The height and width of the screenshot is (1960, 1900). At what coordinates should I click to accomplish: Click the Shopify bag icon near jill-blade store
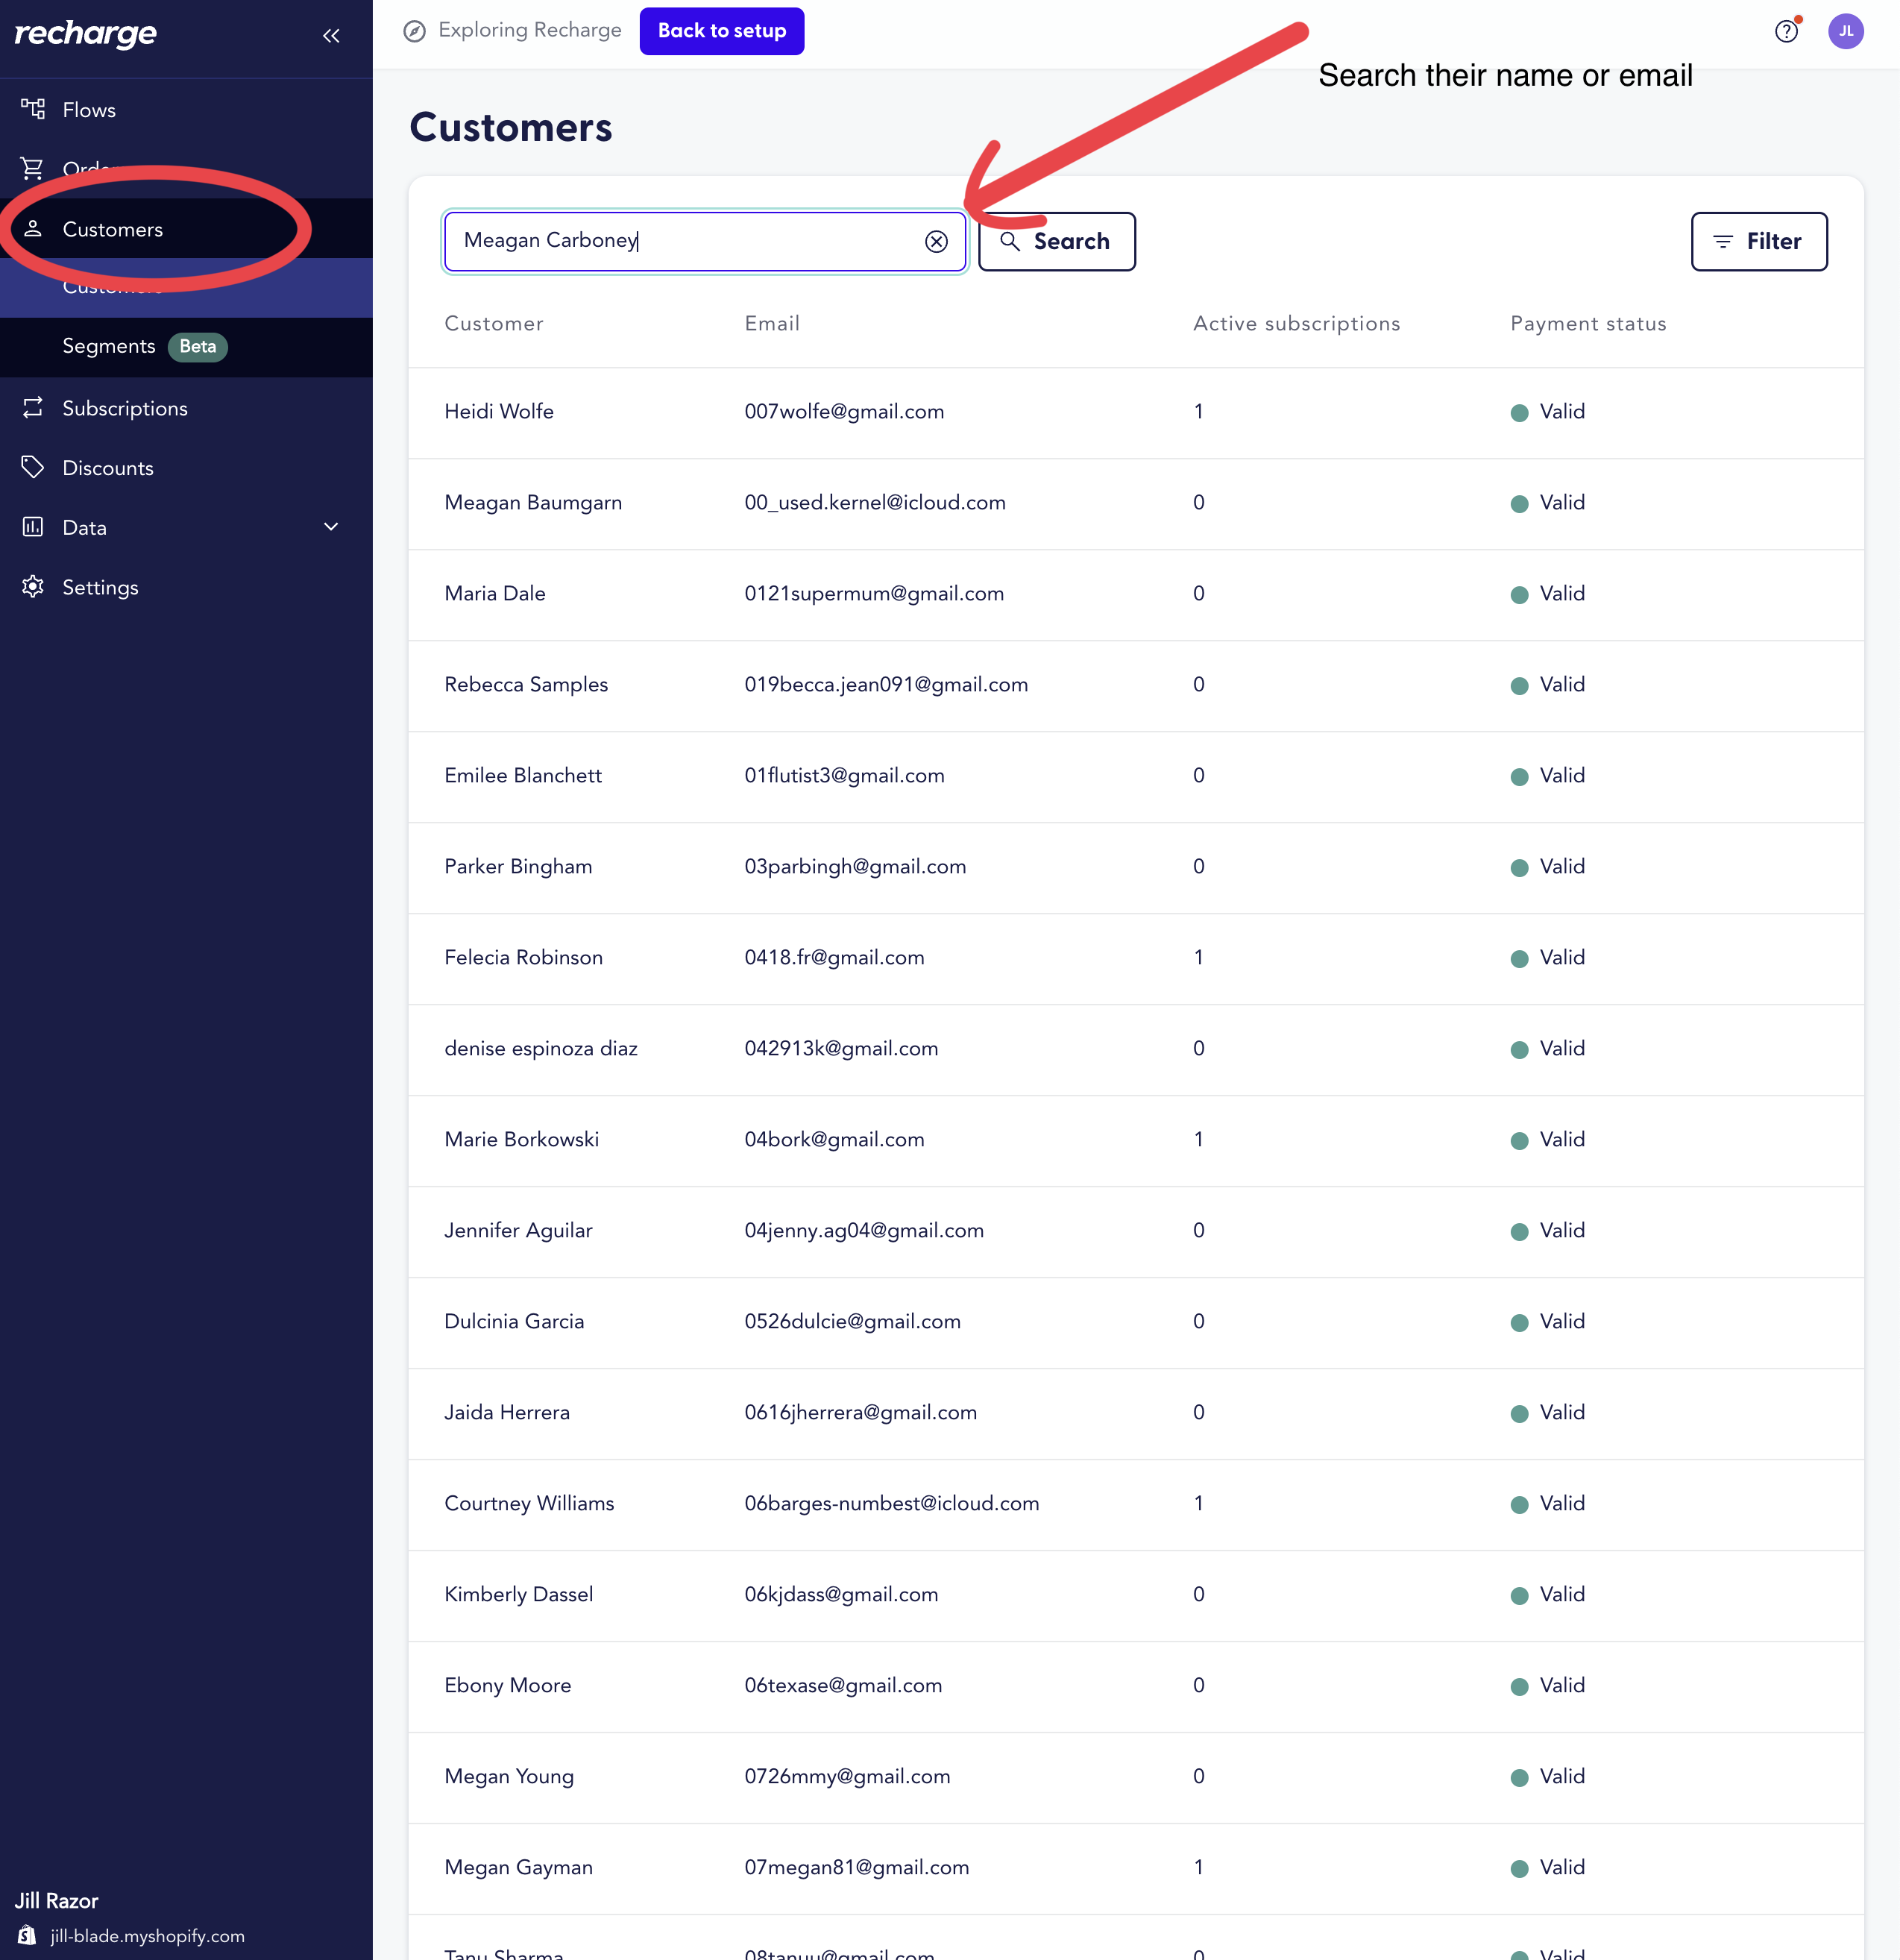point(27,1936)
